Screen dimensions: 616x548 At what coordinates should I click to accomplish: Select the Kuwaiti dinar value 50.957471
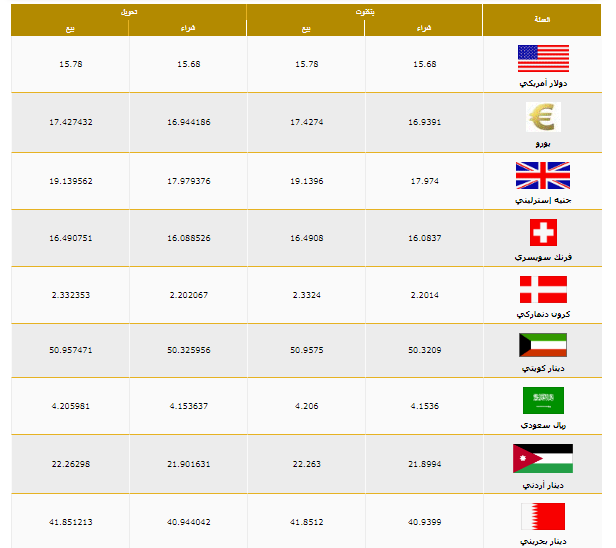[70, 350]
